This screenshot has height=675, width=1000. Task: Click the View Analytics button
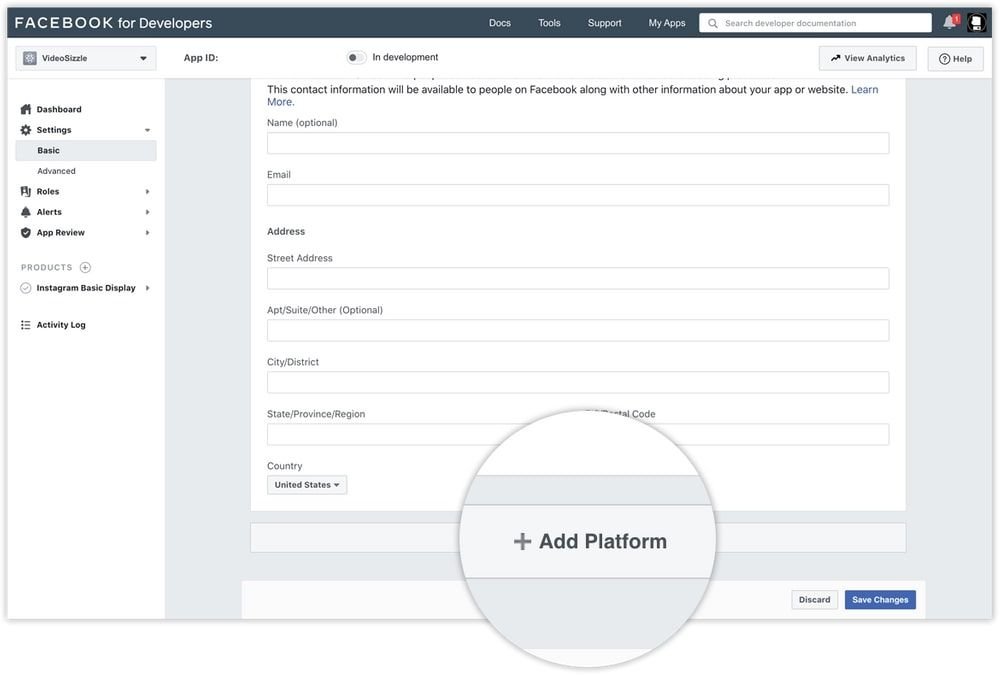[x=867, y=58]
